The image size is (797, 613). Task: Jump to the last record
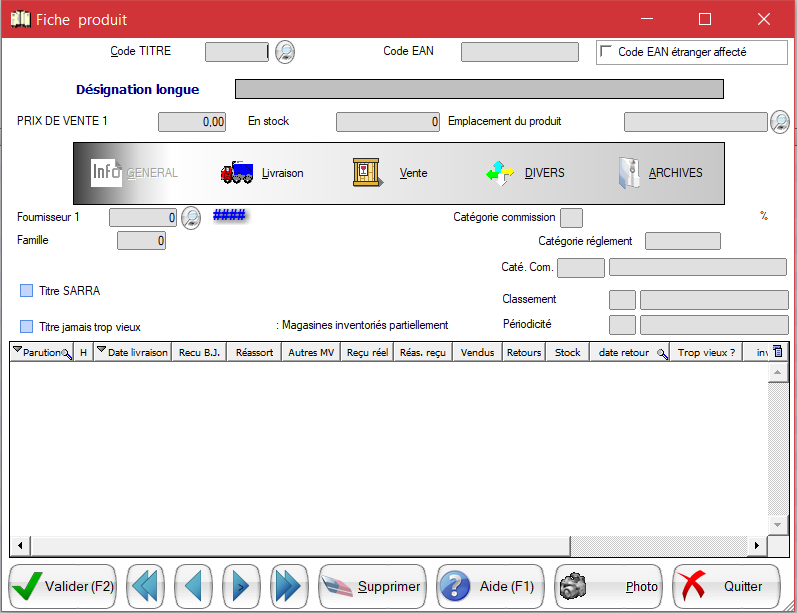[x=288, y=586]
